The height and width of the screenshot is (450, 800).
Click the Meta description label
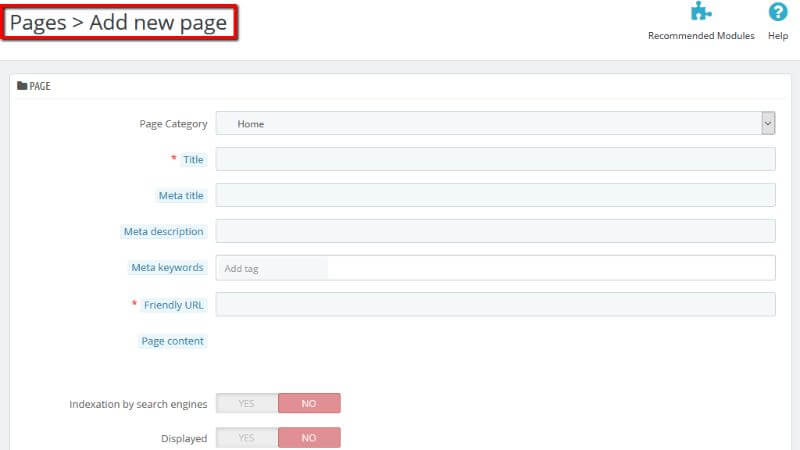163,232
